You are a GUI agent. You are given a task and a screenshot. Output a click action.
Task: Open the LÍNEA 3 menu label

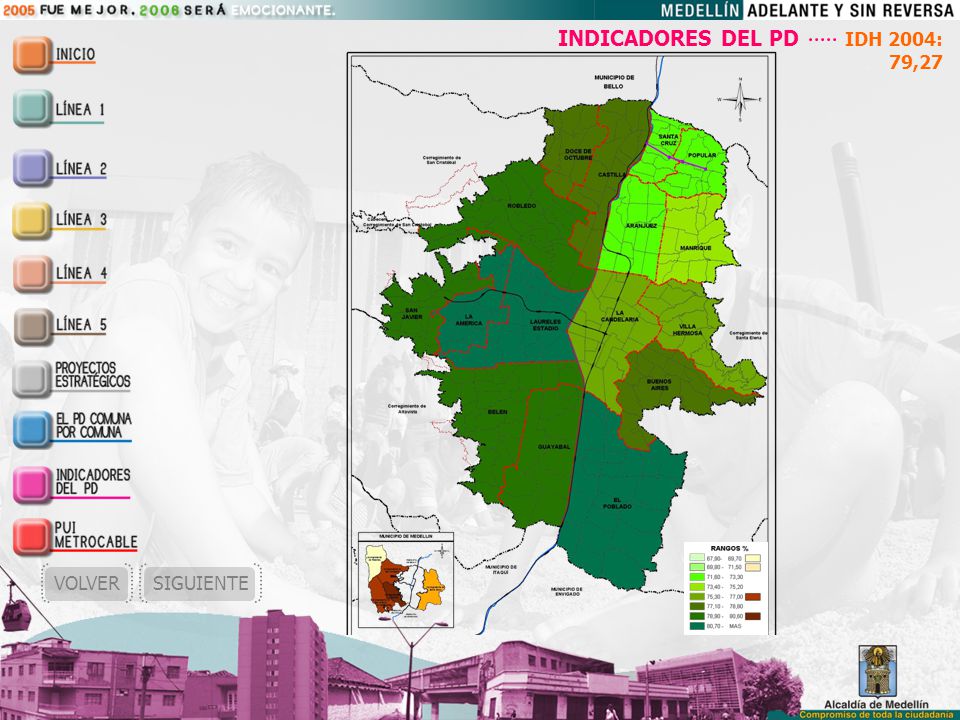tap(81, 219)
